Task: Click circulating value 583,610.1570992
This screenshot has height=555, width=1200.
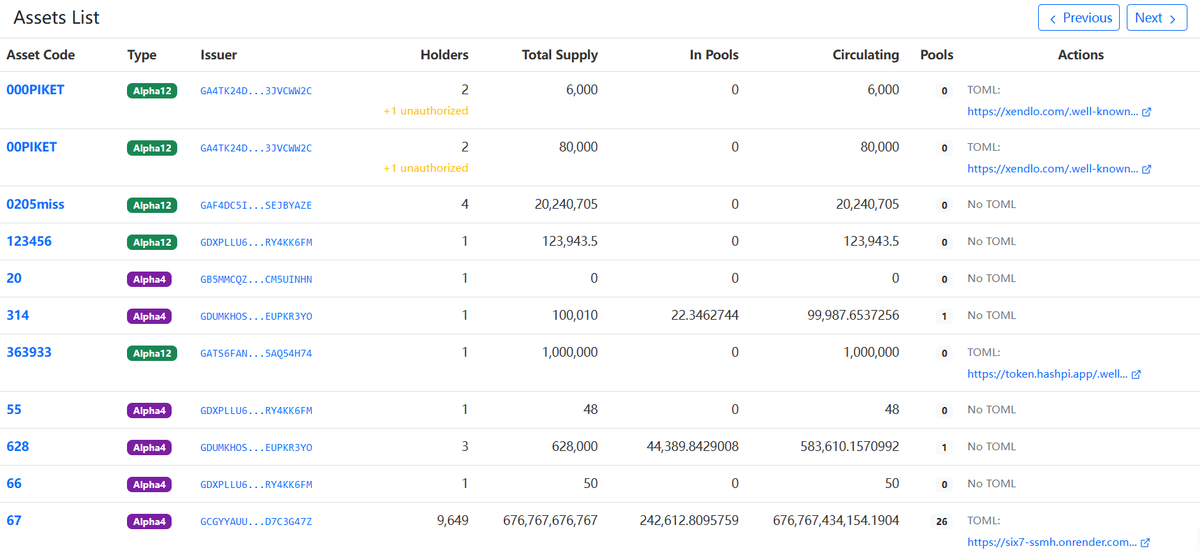Action: point(850,446)
